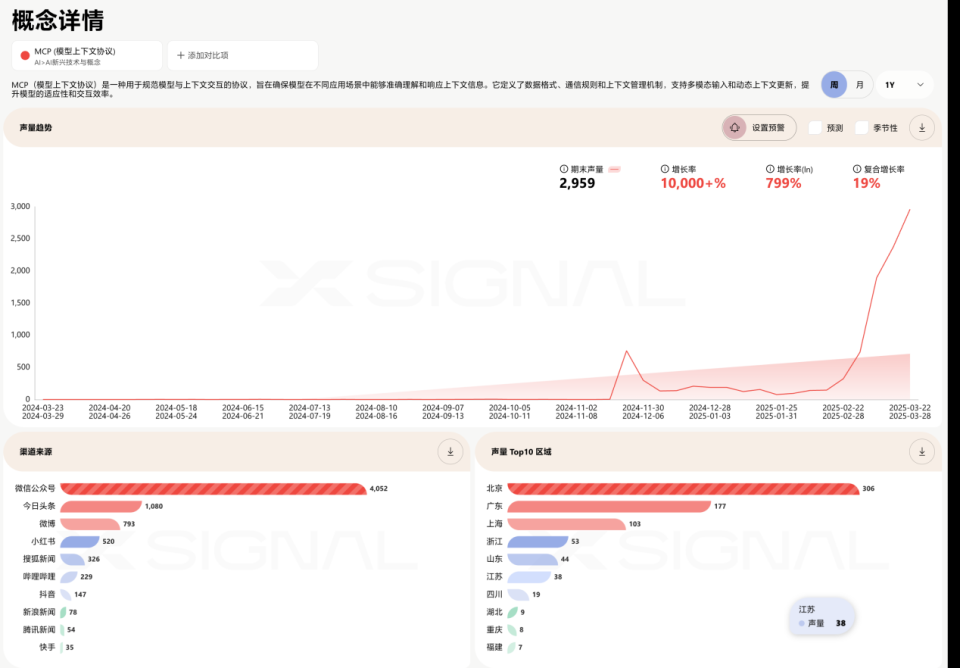
Task: Click the 腾讯新闻 label
Action: [39, 629]
